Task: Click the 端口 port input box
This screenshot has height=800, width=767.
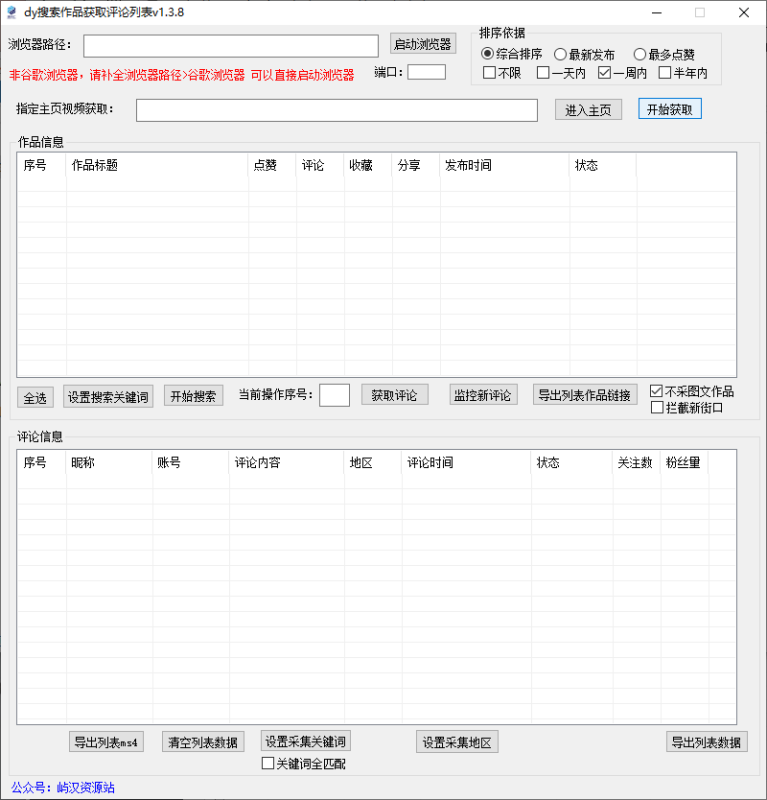Action: coord(427,72)
